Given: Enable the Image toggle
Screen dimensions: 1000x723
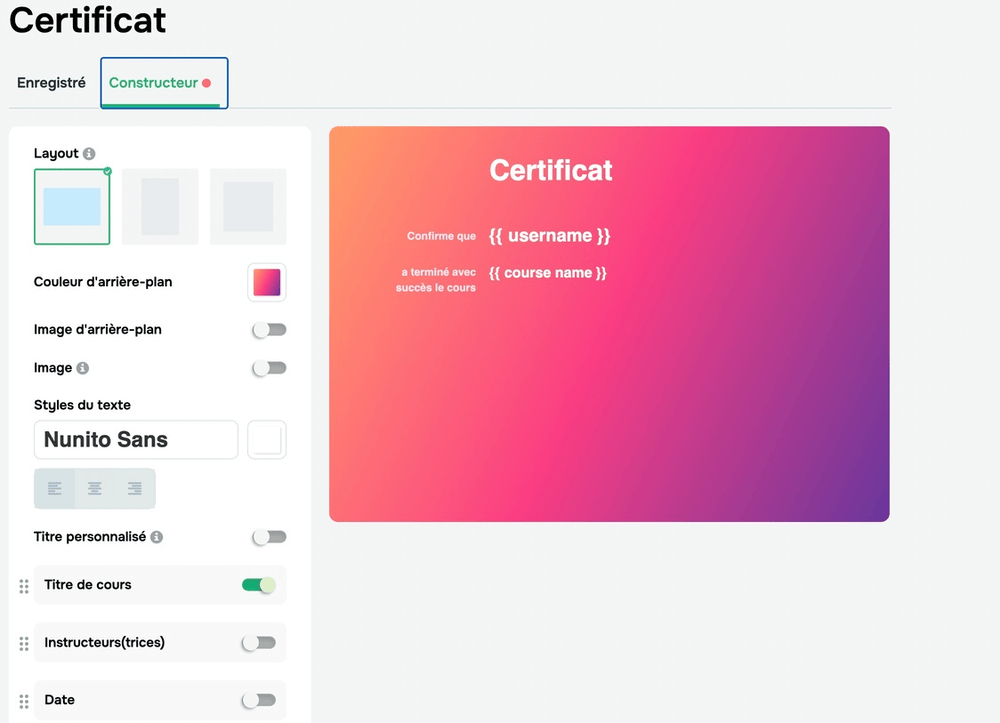Looking at the screenshot, I should coord(267,367).
